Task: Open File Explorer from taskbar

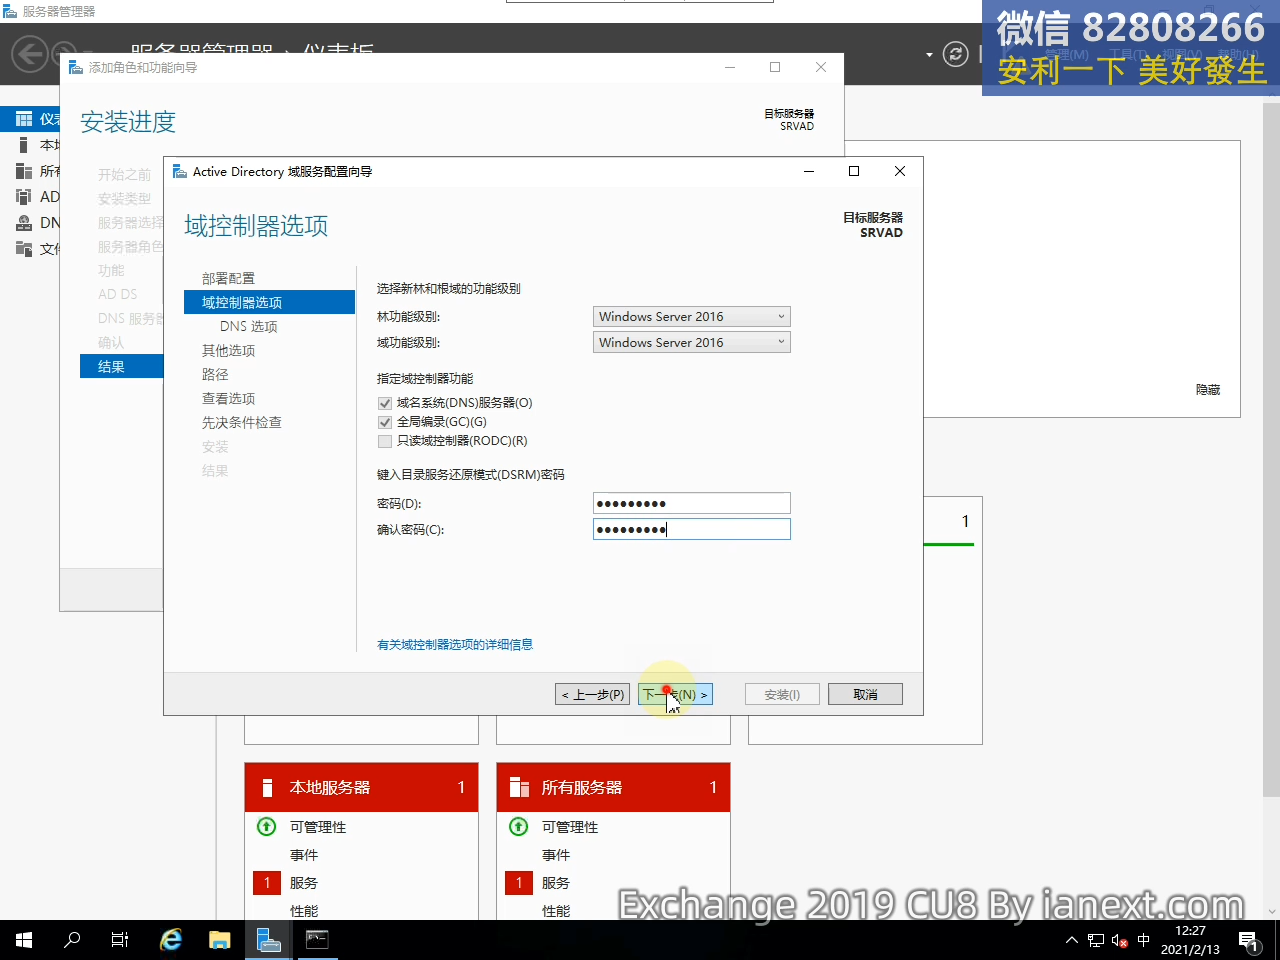Action: [x=220, y=940]
